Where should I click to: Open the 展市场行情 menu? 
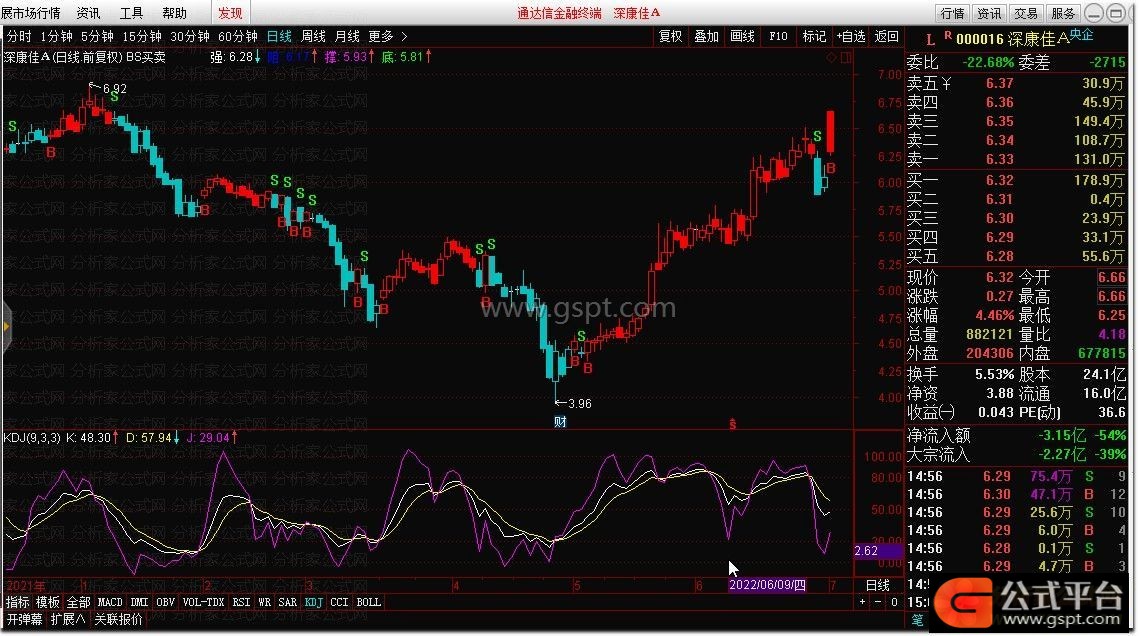[31, 13]
